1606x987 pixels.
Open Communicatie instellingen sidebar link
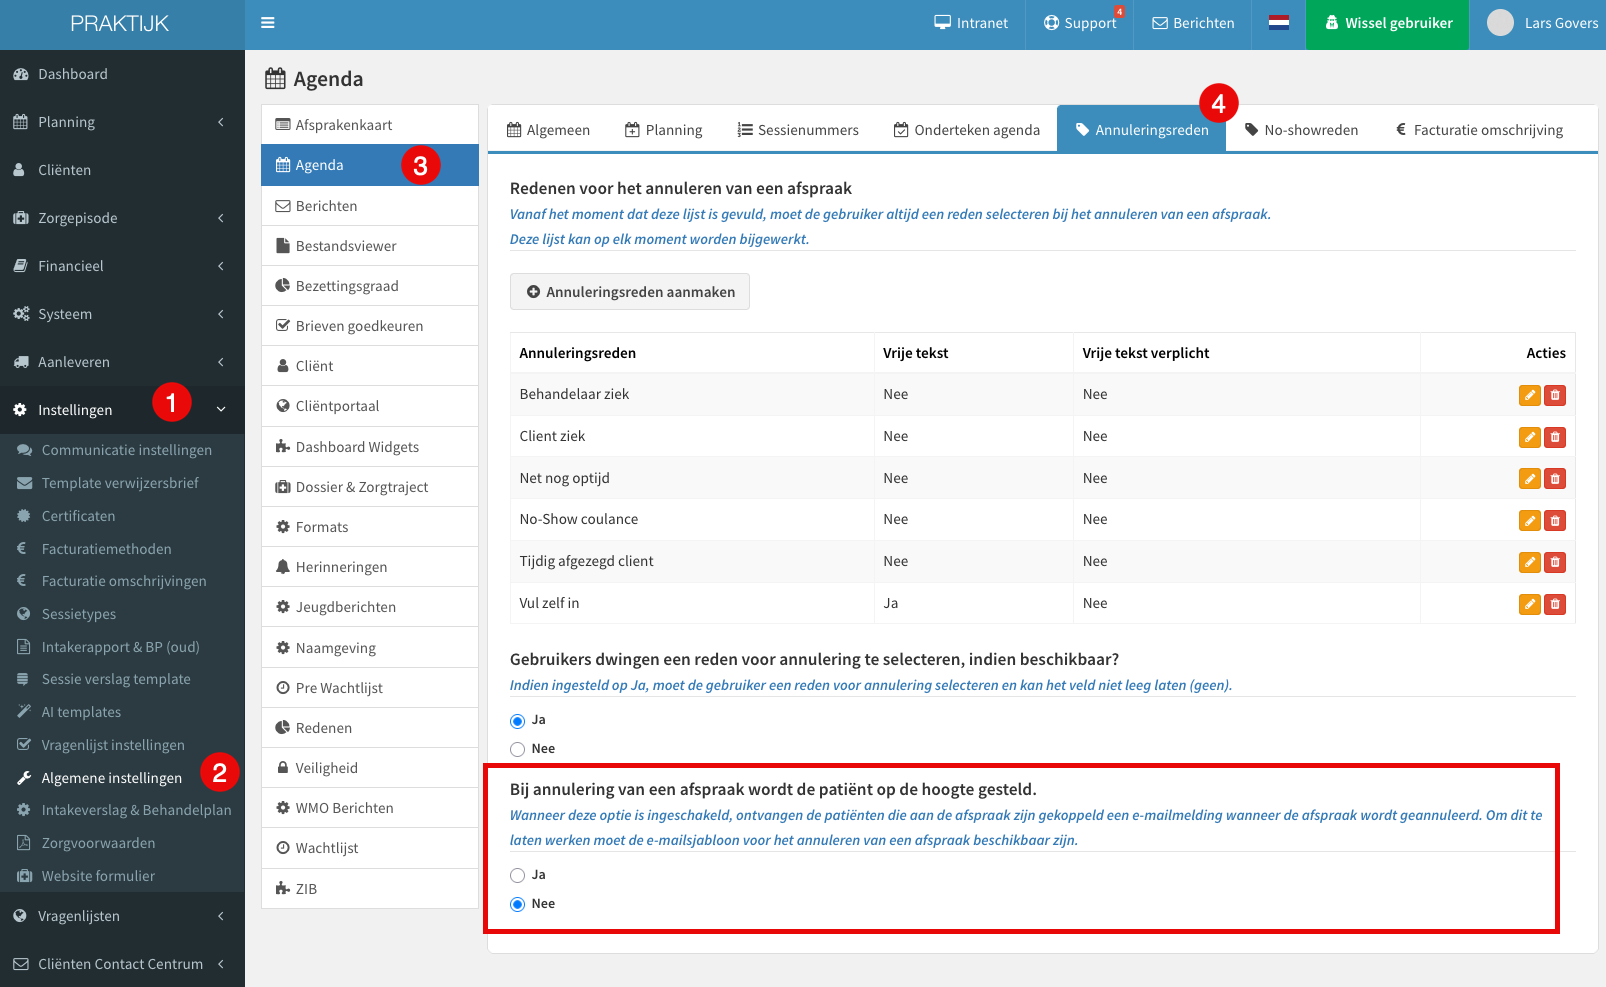click(122, 450)
